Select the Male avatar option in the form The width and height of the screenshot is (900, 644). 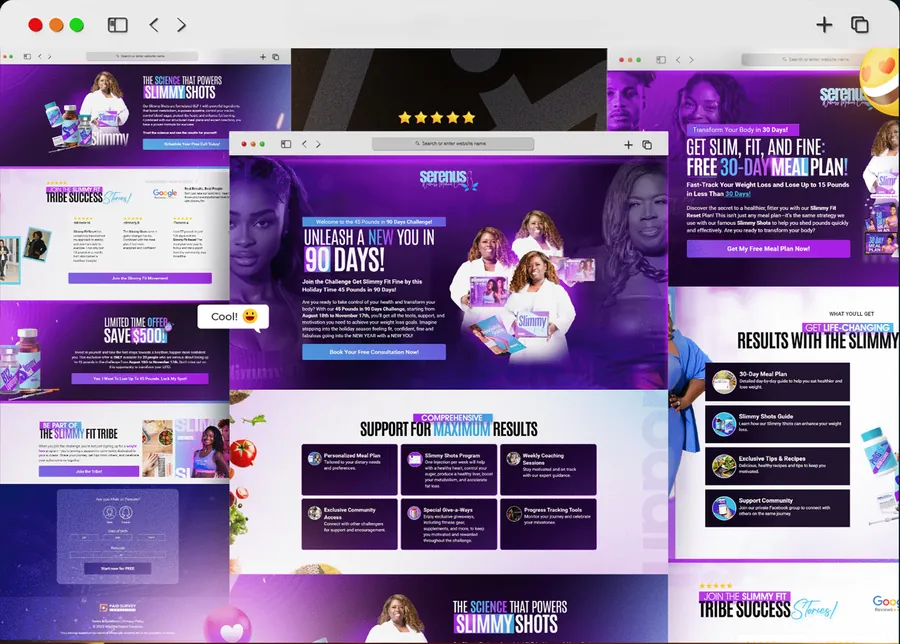point(109,512)
